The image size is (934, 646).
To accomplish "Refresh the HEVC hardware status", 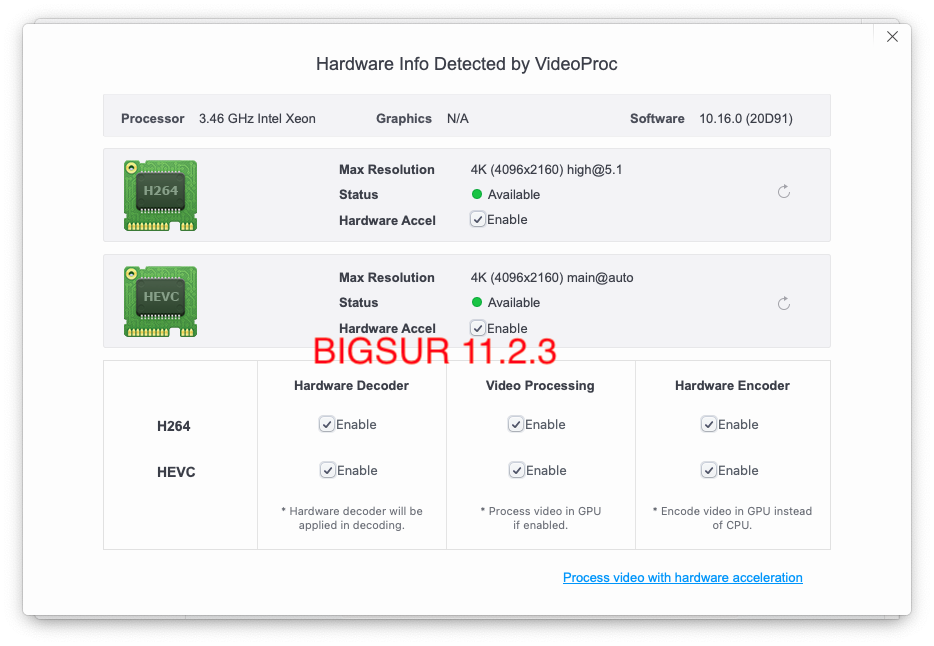I will (x=784, y=304).
